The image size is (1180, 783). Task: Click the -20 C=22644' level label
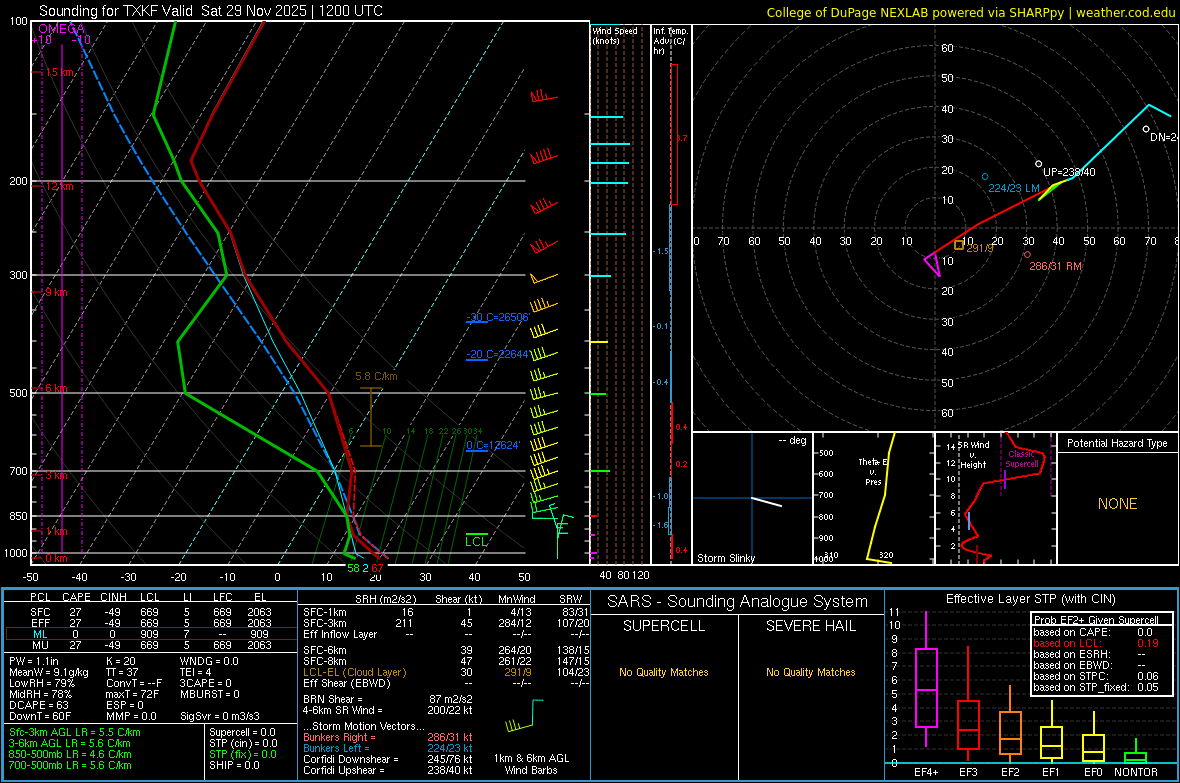click(x=497, y=354)
